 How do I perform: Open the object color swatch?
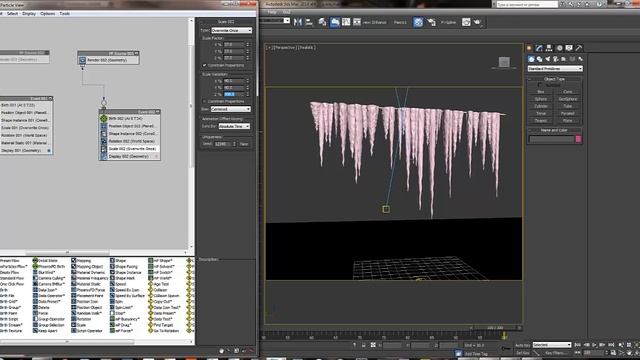578,139
